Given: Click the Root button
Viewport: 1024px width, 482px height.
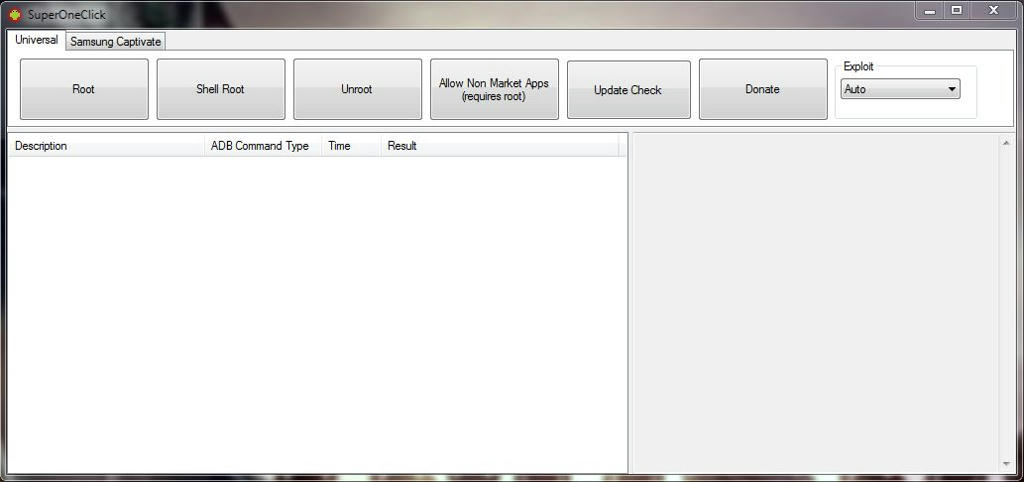Looking at the screenshot, I should tap(84, 89).
